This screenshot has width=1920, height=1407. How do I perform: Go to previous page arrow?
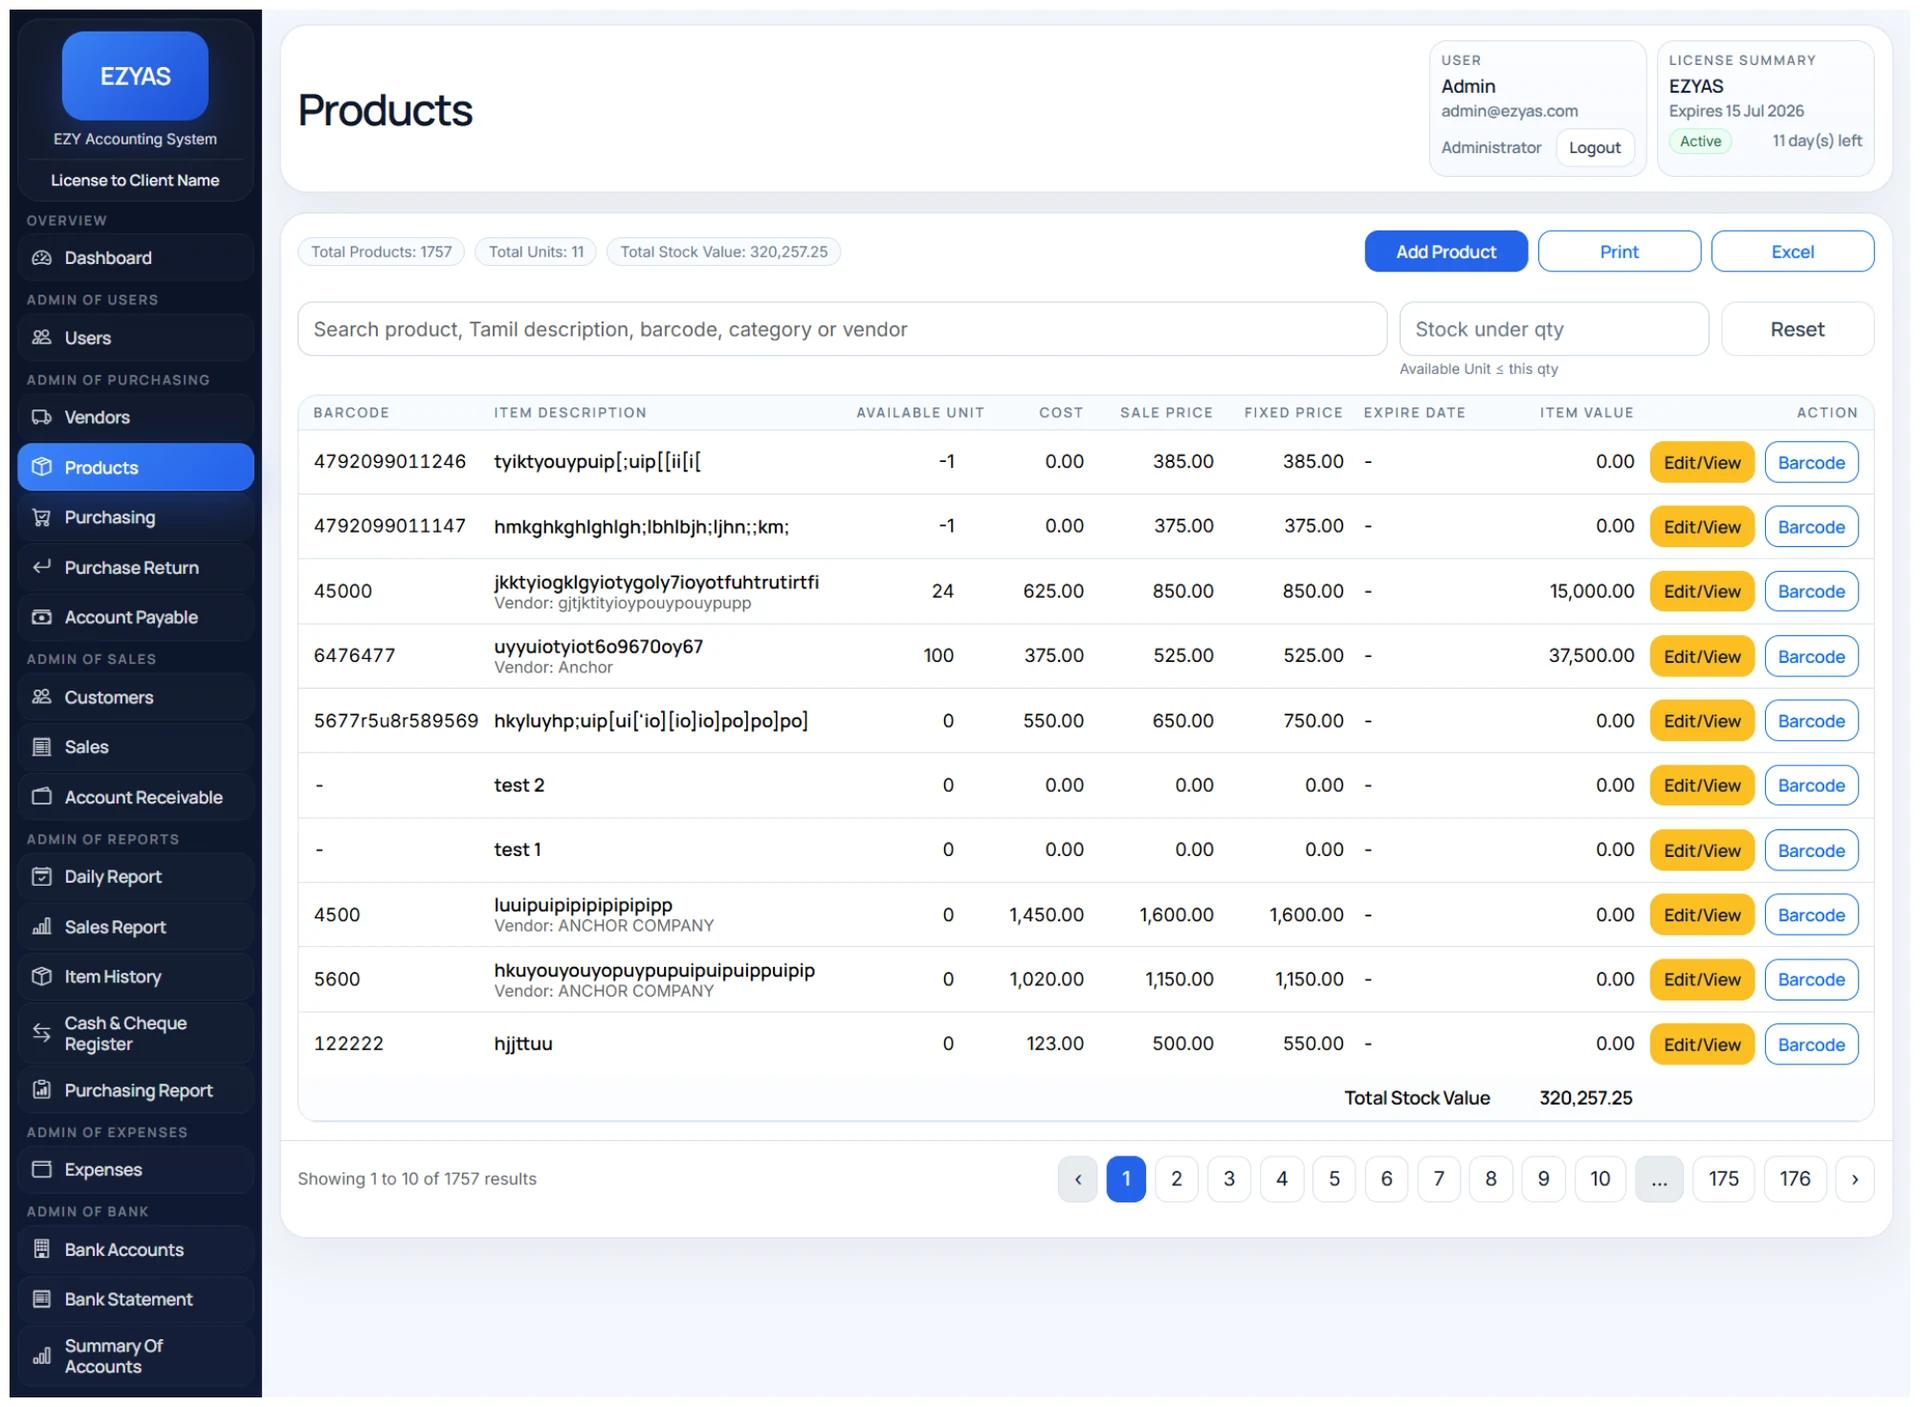click(x=1078, y=1180)
